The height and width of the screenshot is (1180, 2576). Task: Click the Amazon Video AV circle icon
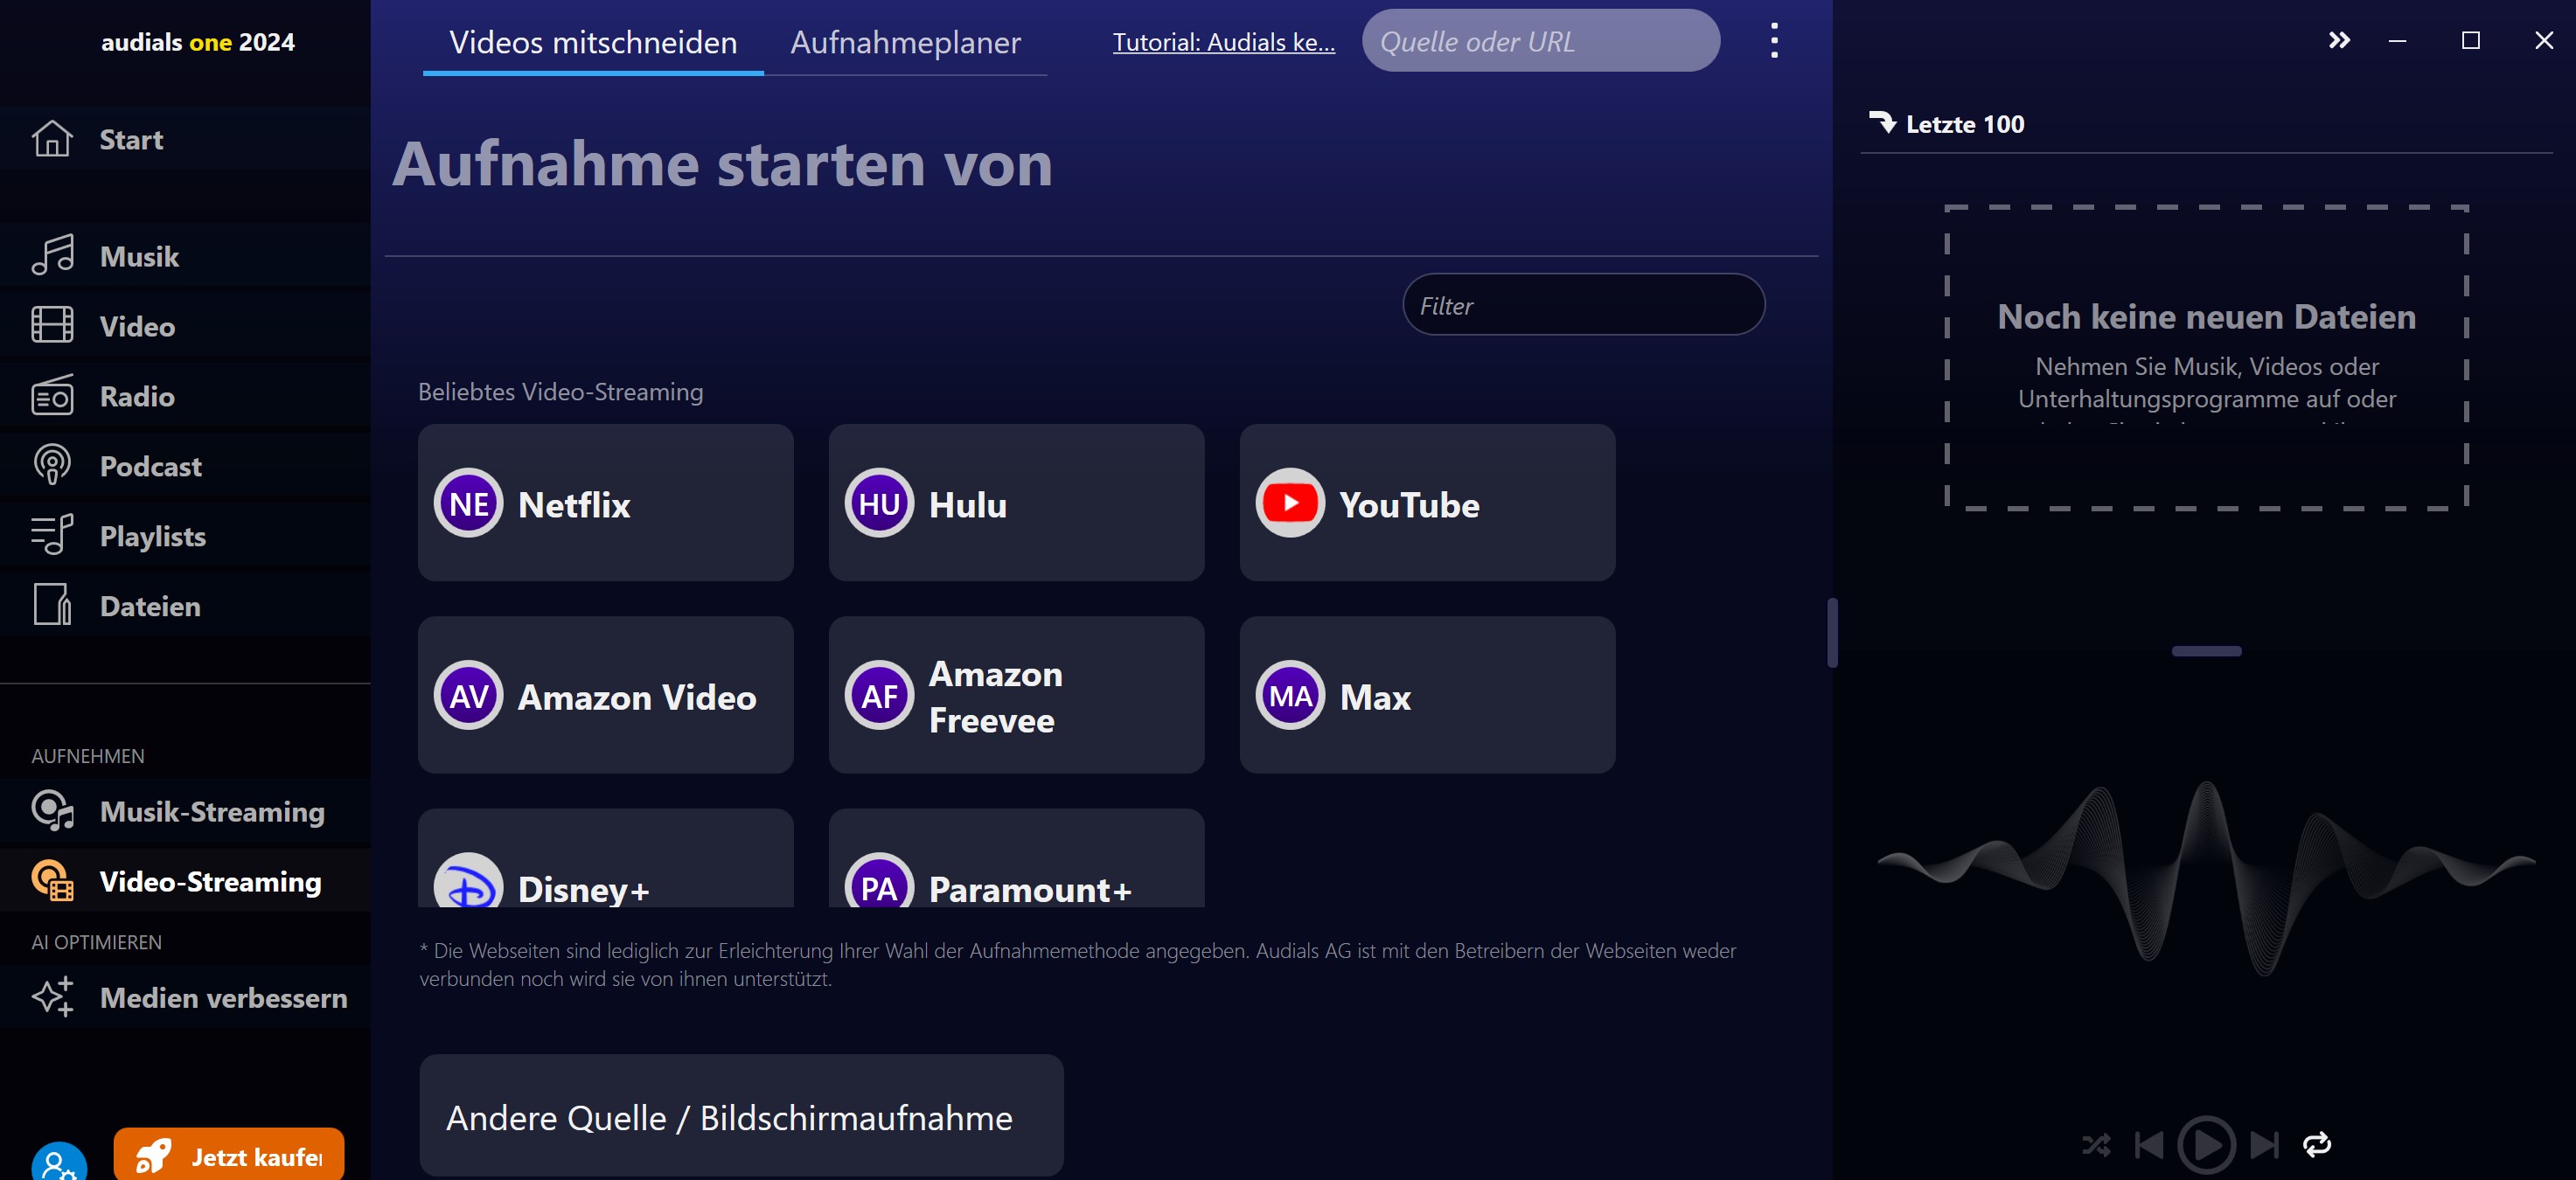[x=468, y=695]
